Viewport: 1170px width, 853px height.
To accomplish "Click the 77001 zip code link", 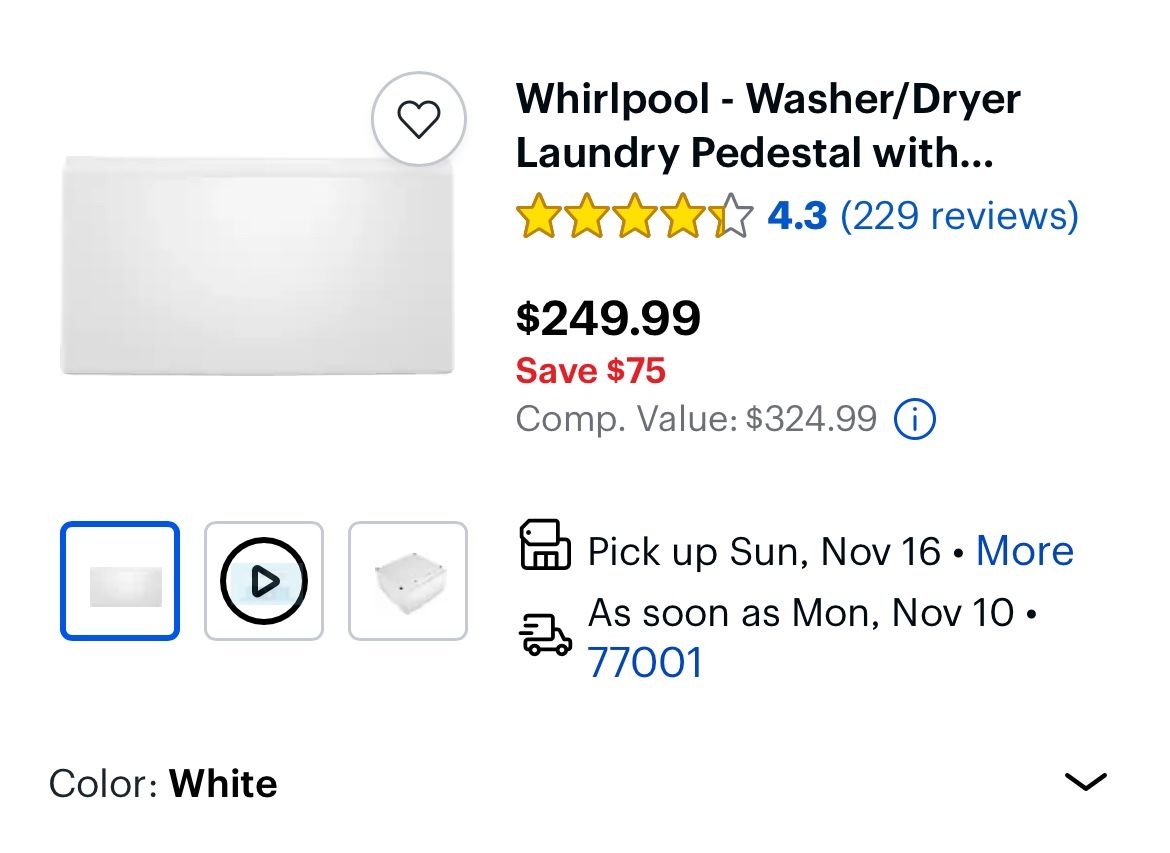I will [646, 661].
